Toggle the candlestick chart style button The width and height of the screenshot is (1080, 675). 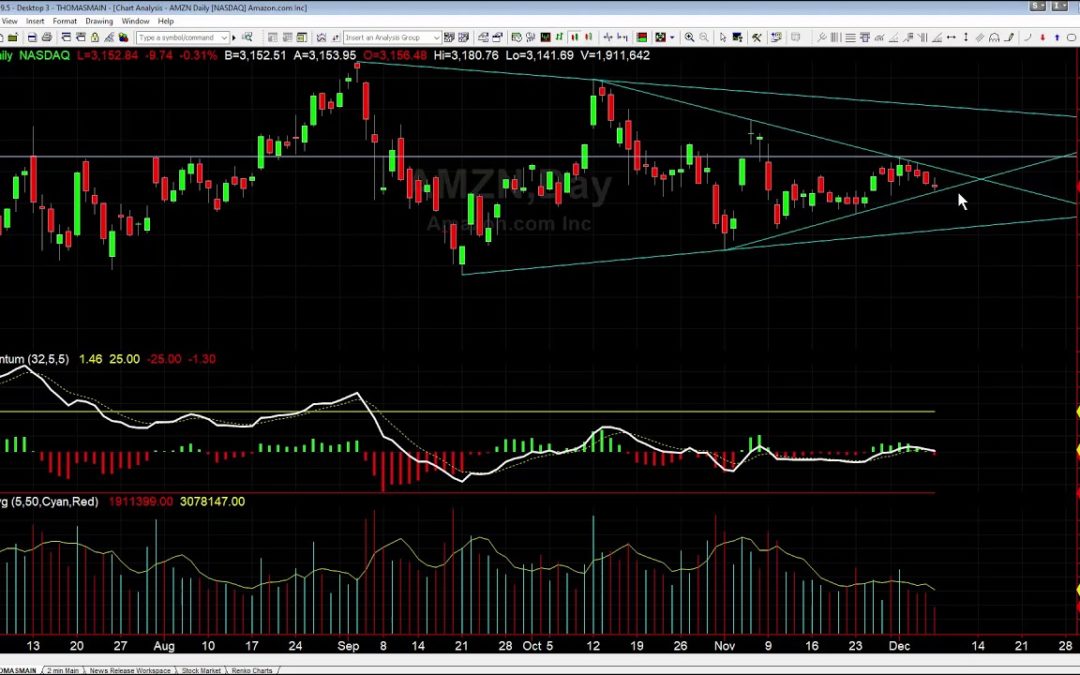point(575,37)
